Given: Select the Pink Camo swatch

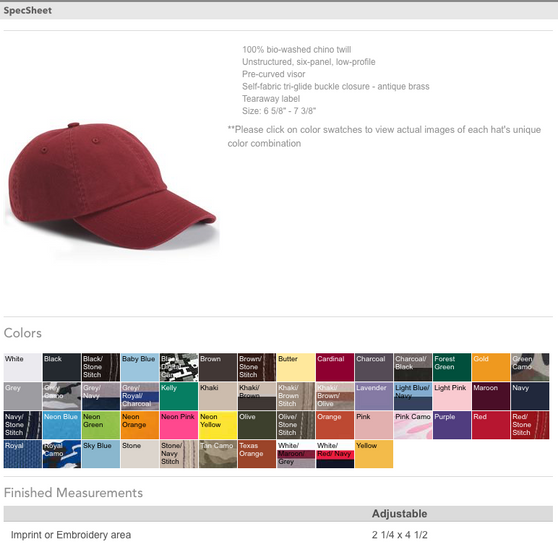Looking at the screenshot, I should 413,425.
